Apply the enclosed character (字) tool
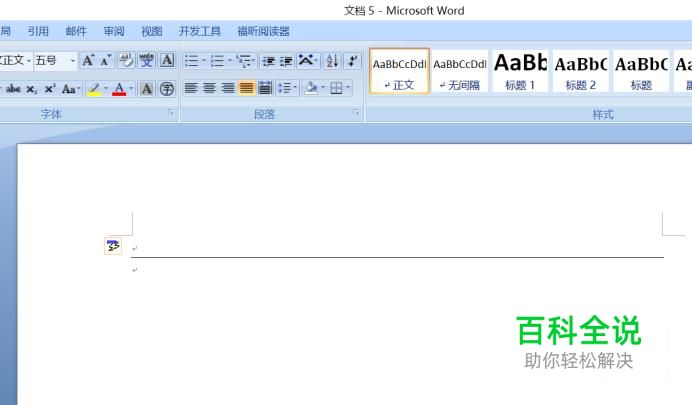Viewport: 692px width, 405px height. [x=167, y=89]
